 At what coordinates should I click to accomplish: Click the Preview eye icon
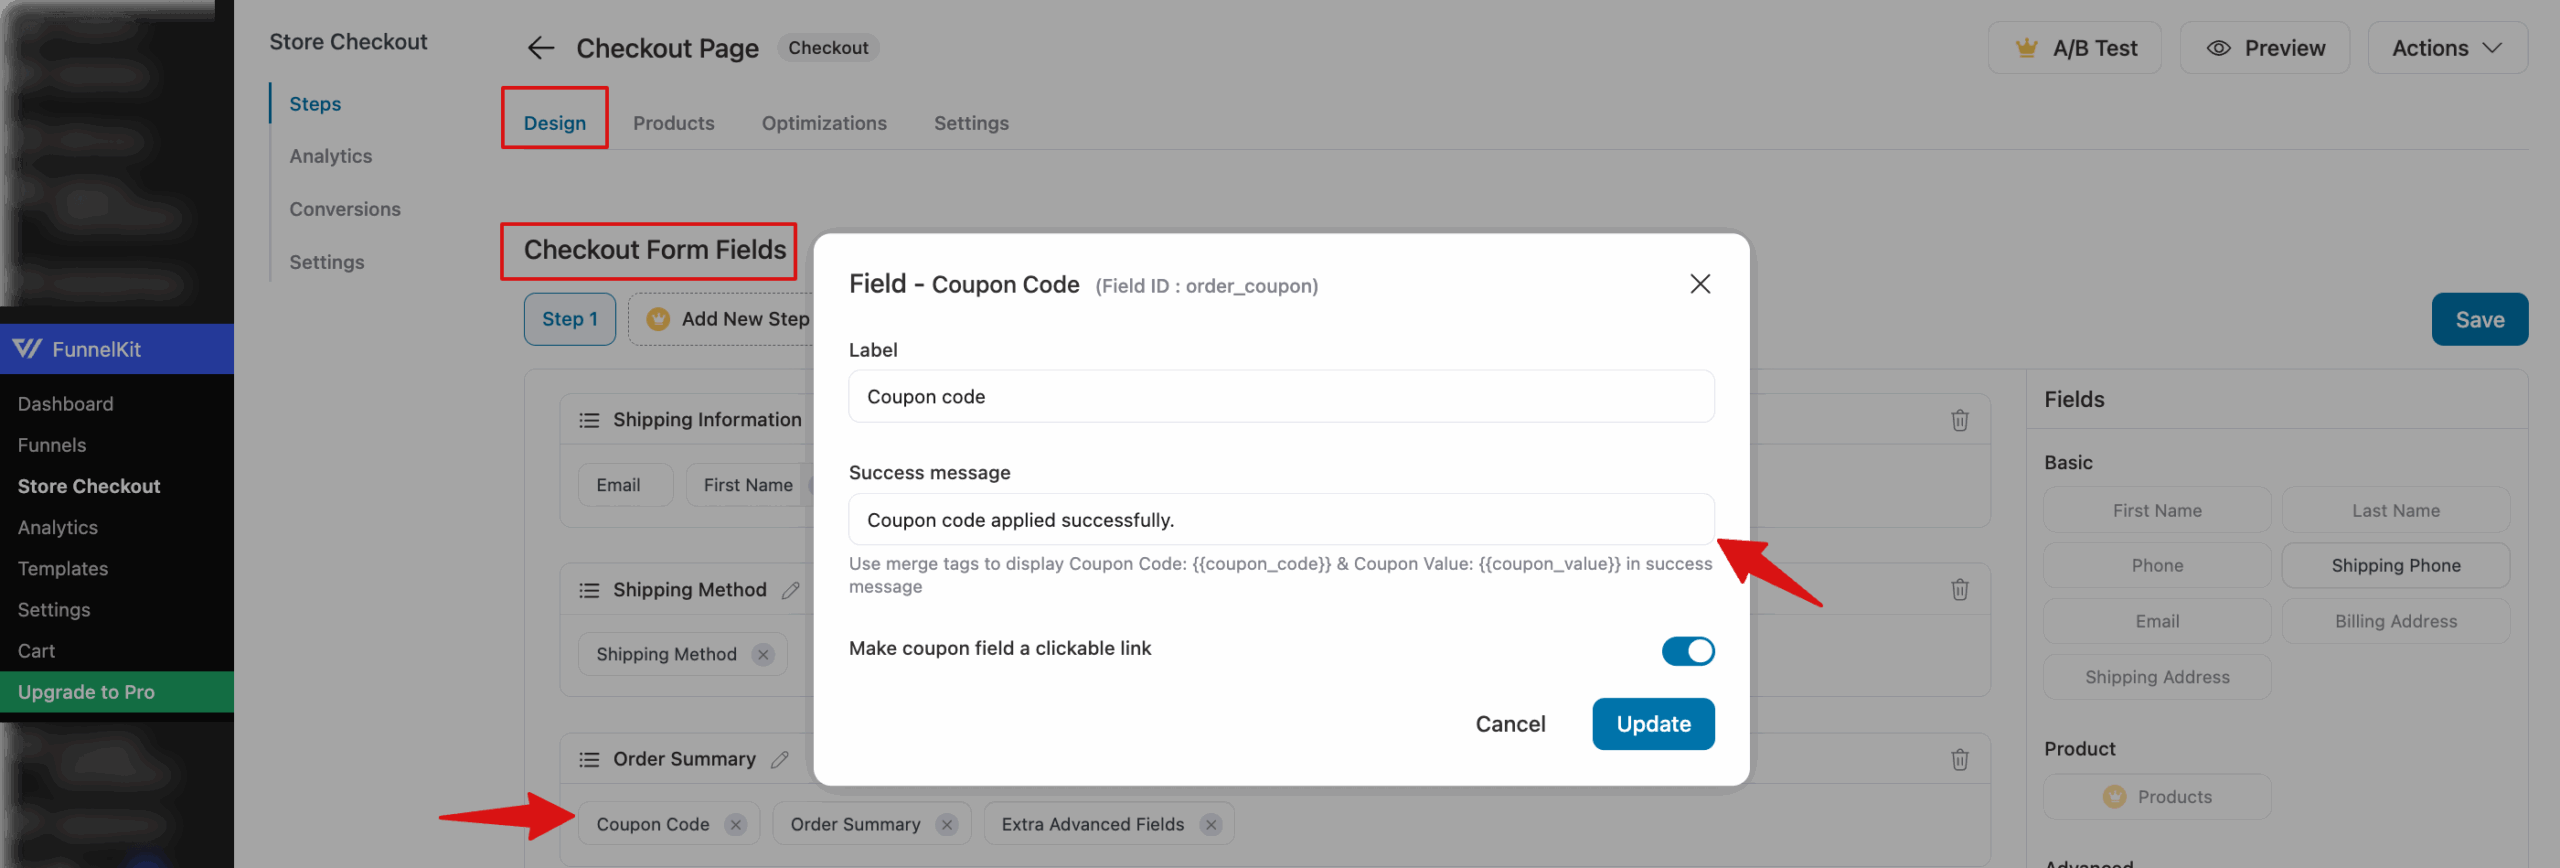coord(2219,47)
